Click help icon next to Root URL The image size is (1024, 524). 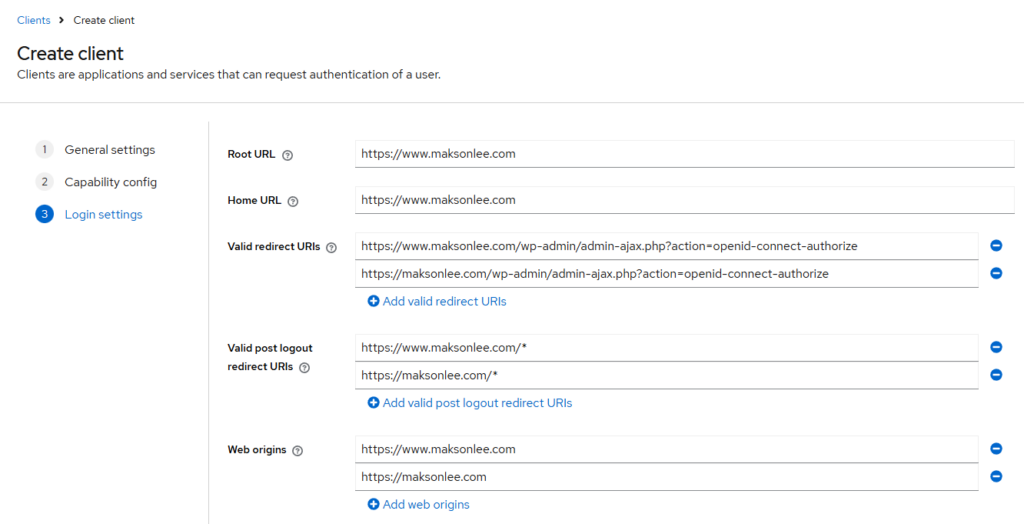[x=288, y=156]
